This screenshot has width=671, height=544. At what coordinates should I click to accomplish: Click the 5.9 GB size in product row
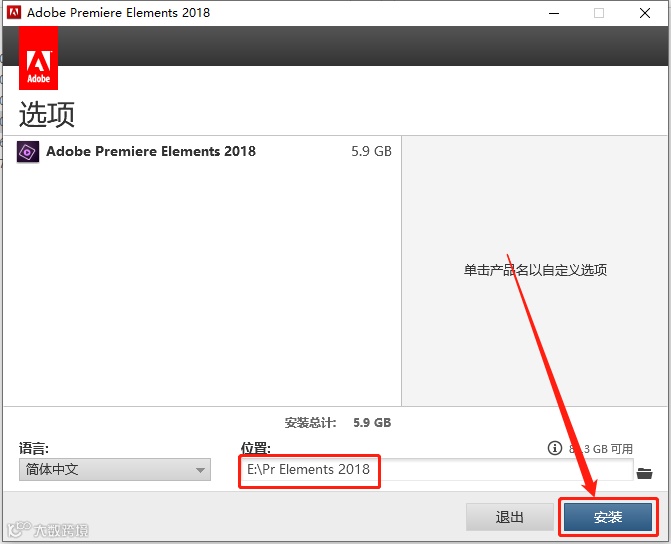coord(371,151)
